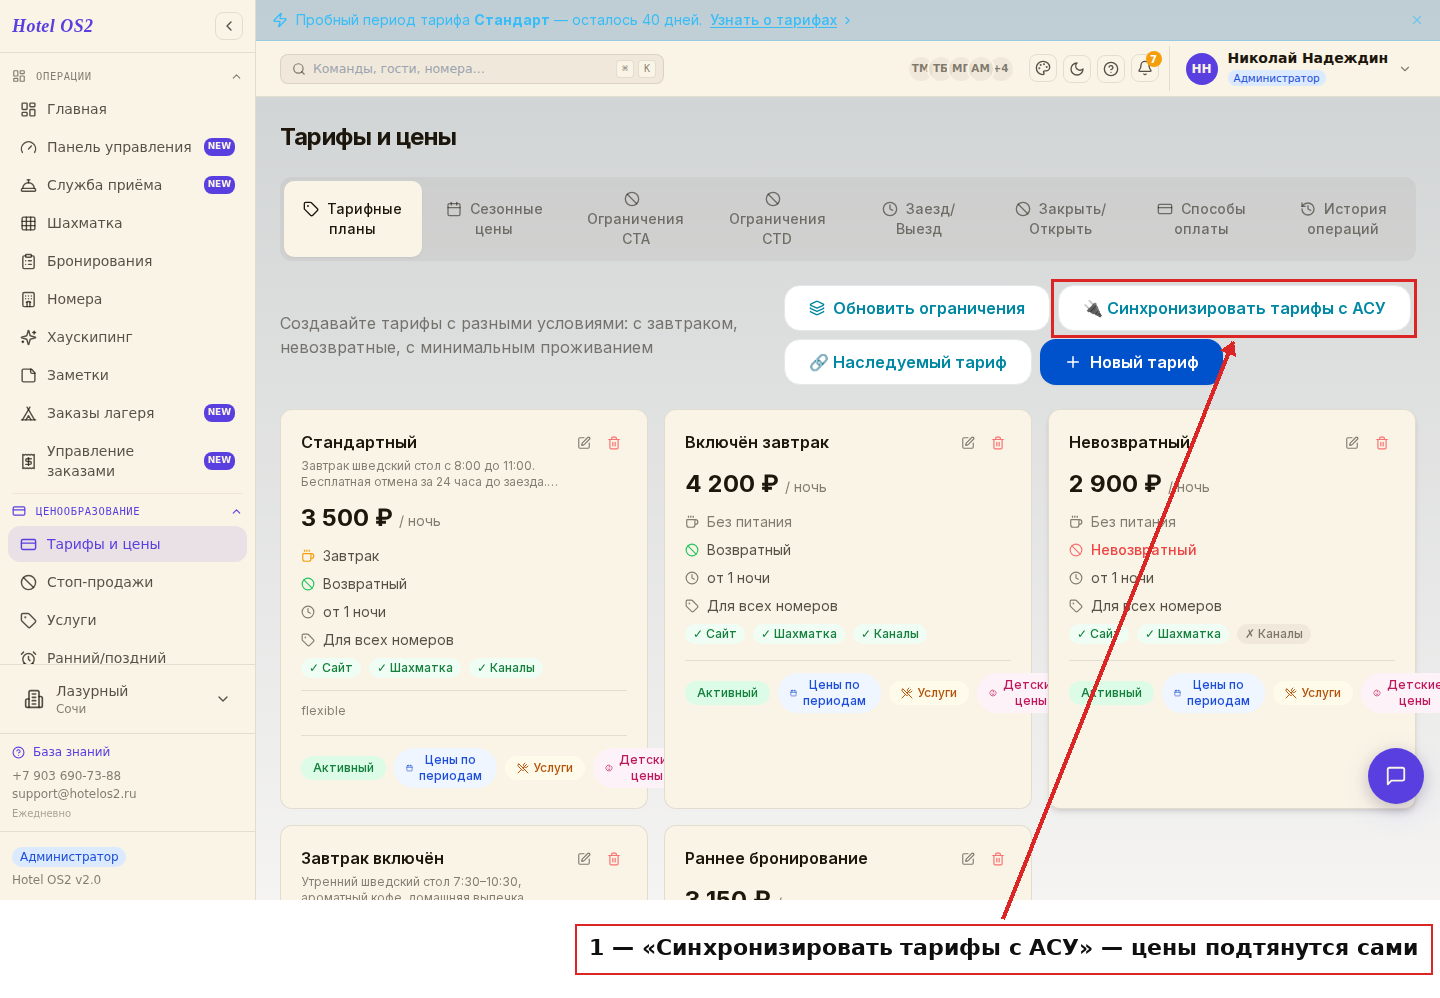The height and width of the screenshot is (998, 1440).
Task: Go to Служба приёма
Action: [127, 185]
